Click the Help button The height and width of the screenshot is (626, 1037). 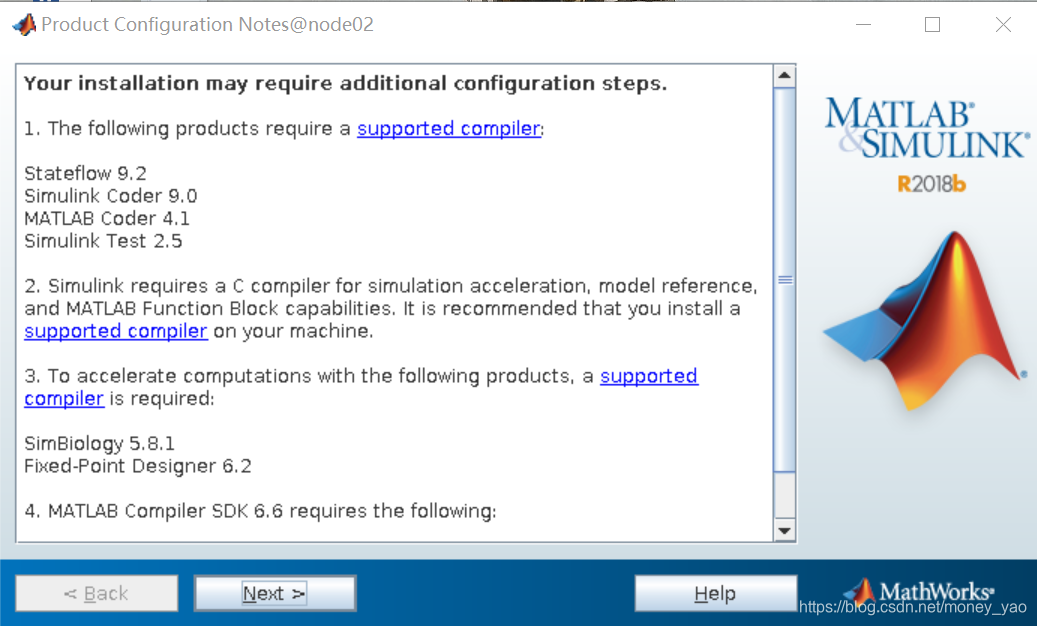715,593
